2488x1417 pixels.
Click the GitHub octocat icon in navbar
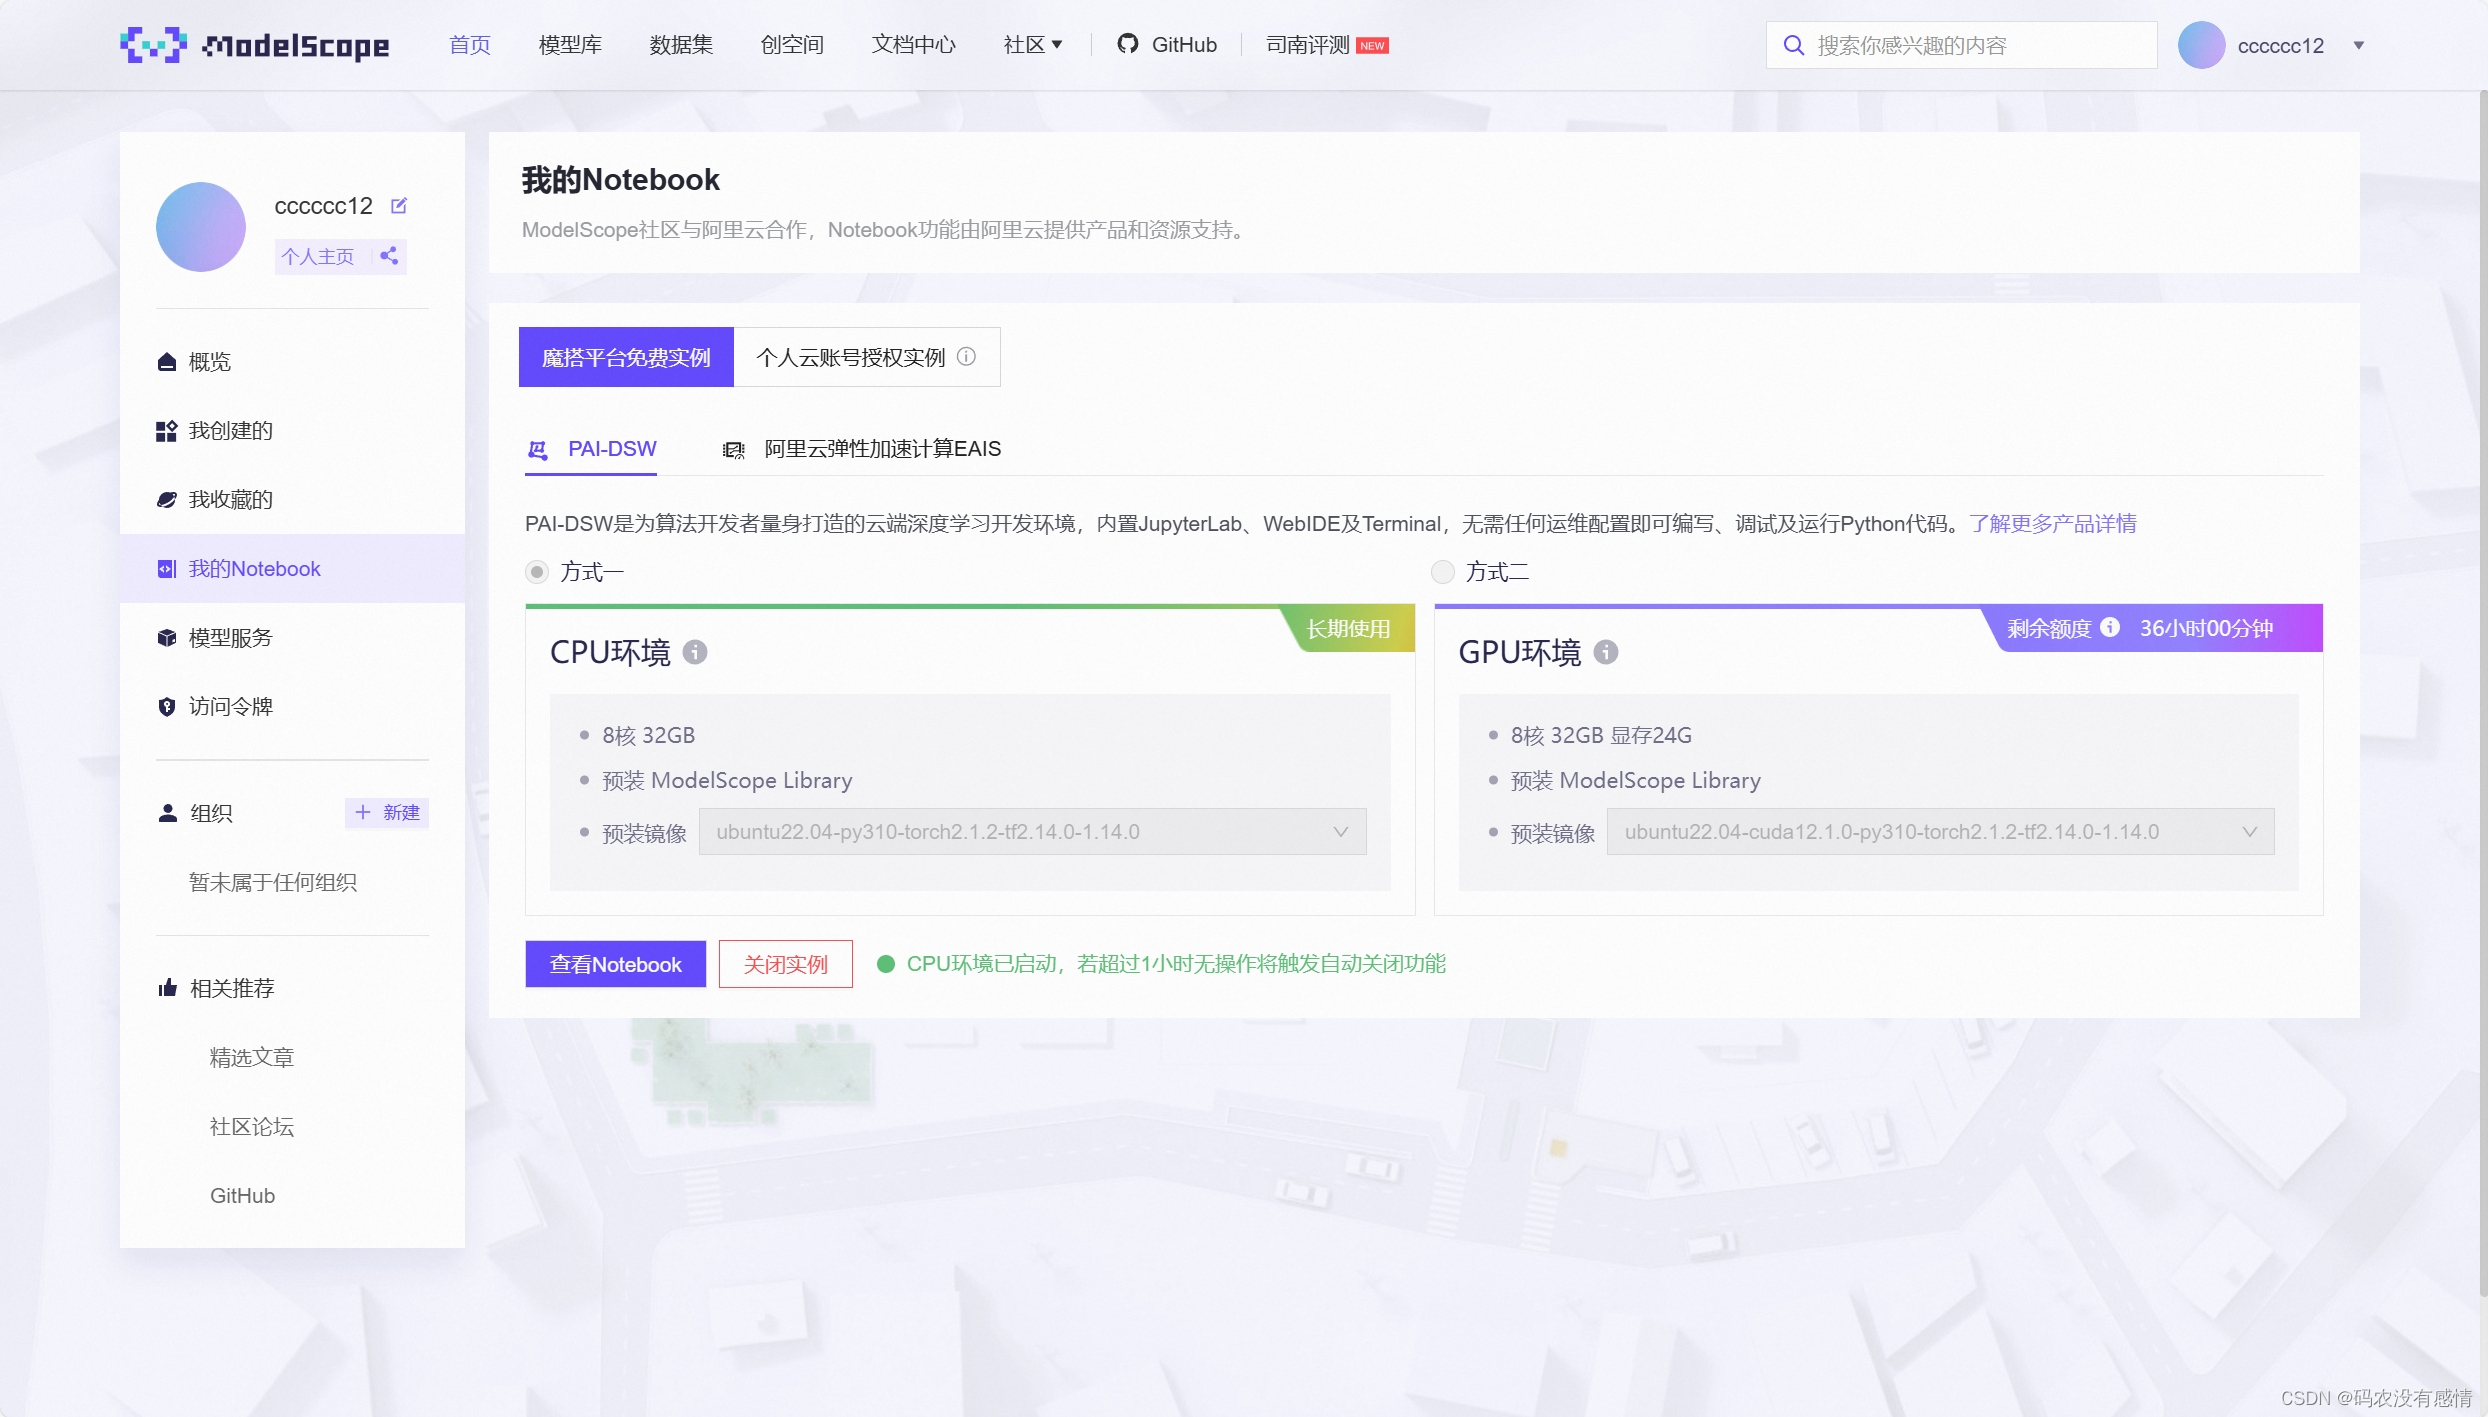tap(1128, 44)
